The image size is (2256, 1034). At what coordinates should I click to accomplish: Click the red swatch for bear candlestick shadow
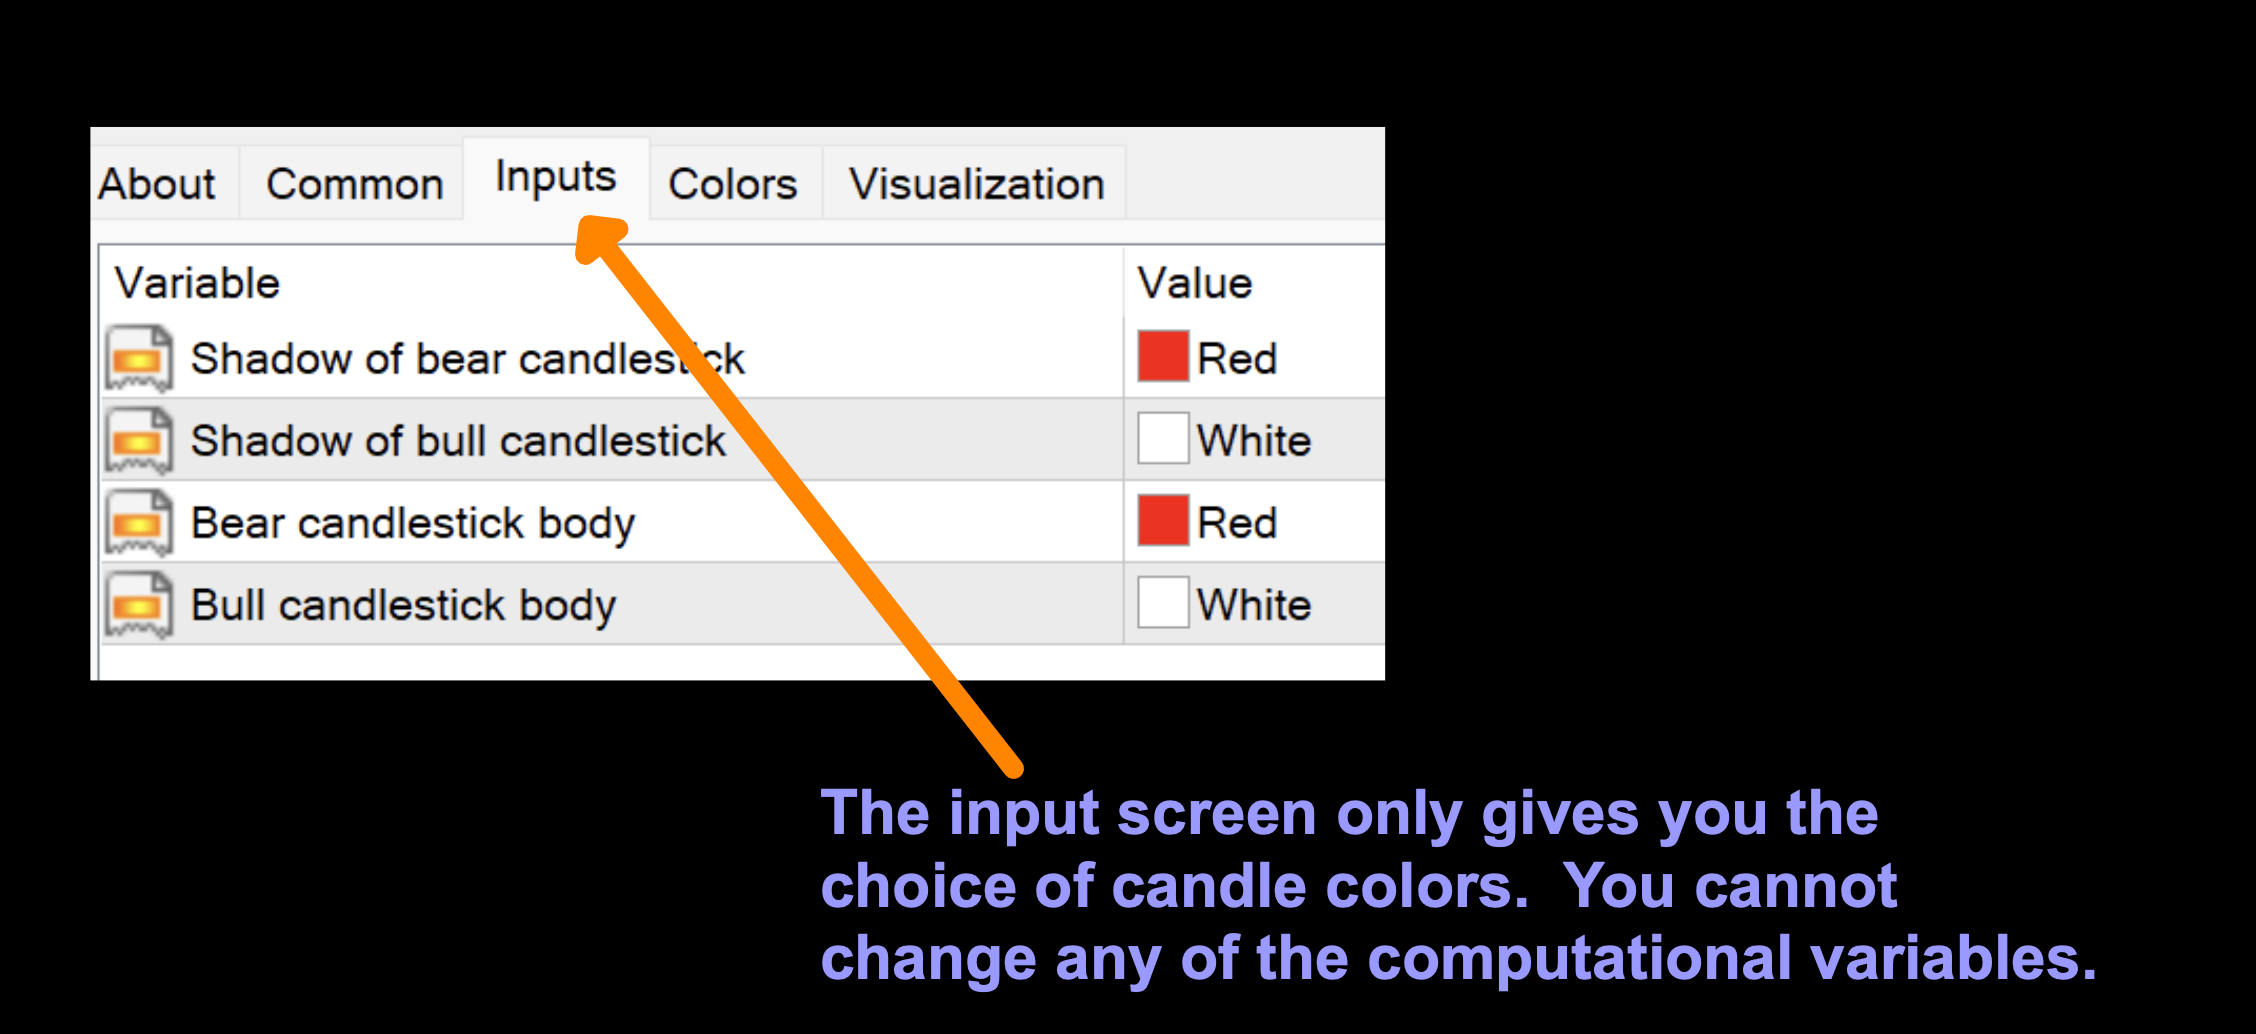click(x=1163, y=357)
